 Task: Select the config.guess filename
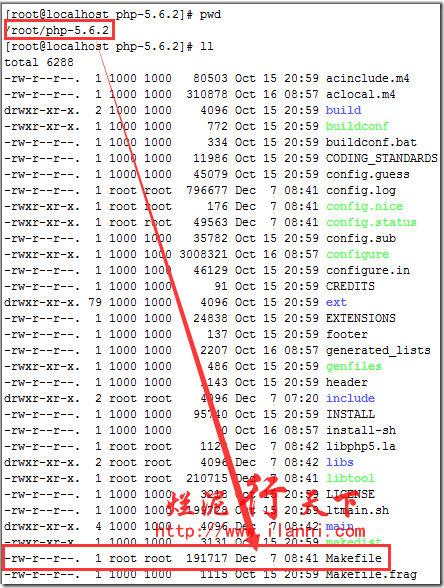point(368,174)
